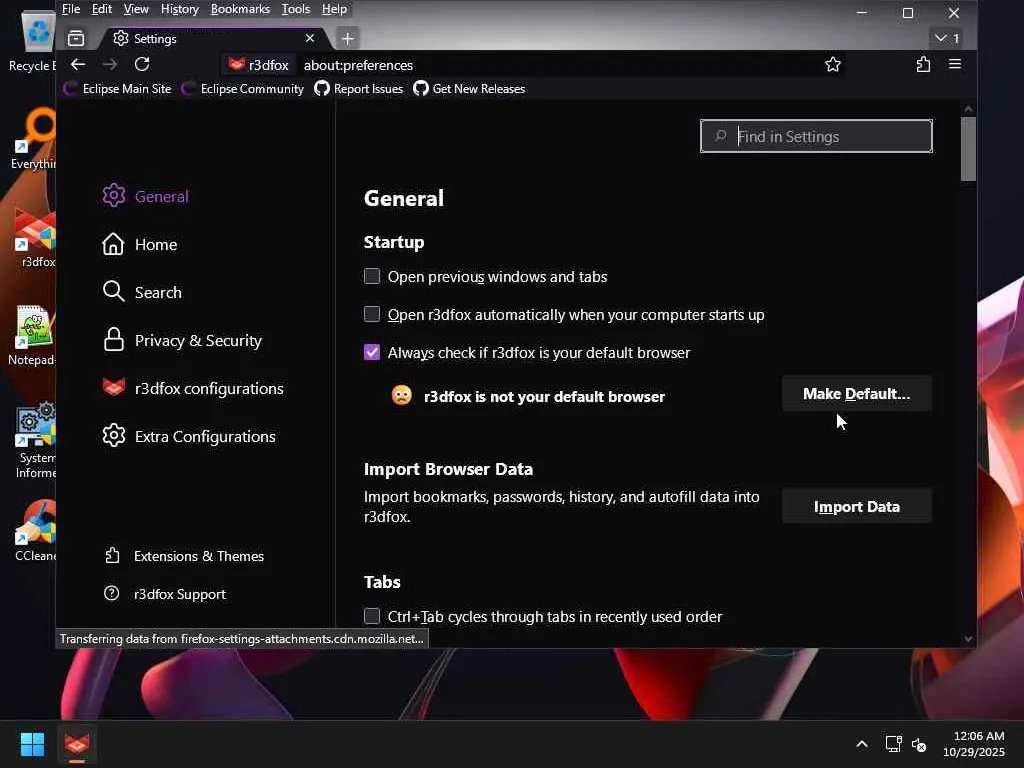Image resolution: width=1024 pixels, height=768 pixels.
Task: Open the tab overview icon left of Settings tab
Action: [x=76, y=39]
